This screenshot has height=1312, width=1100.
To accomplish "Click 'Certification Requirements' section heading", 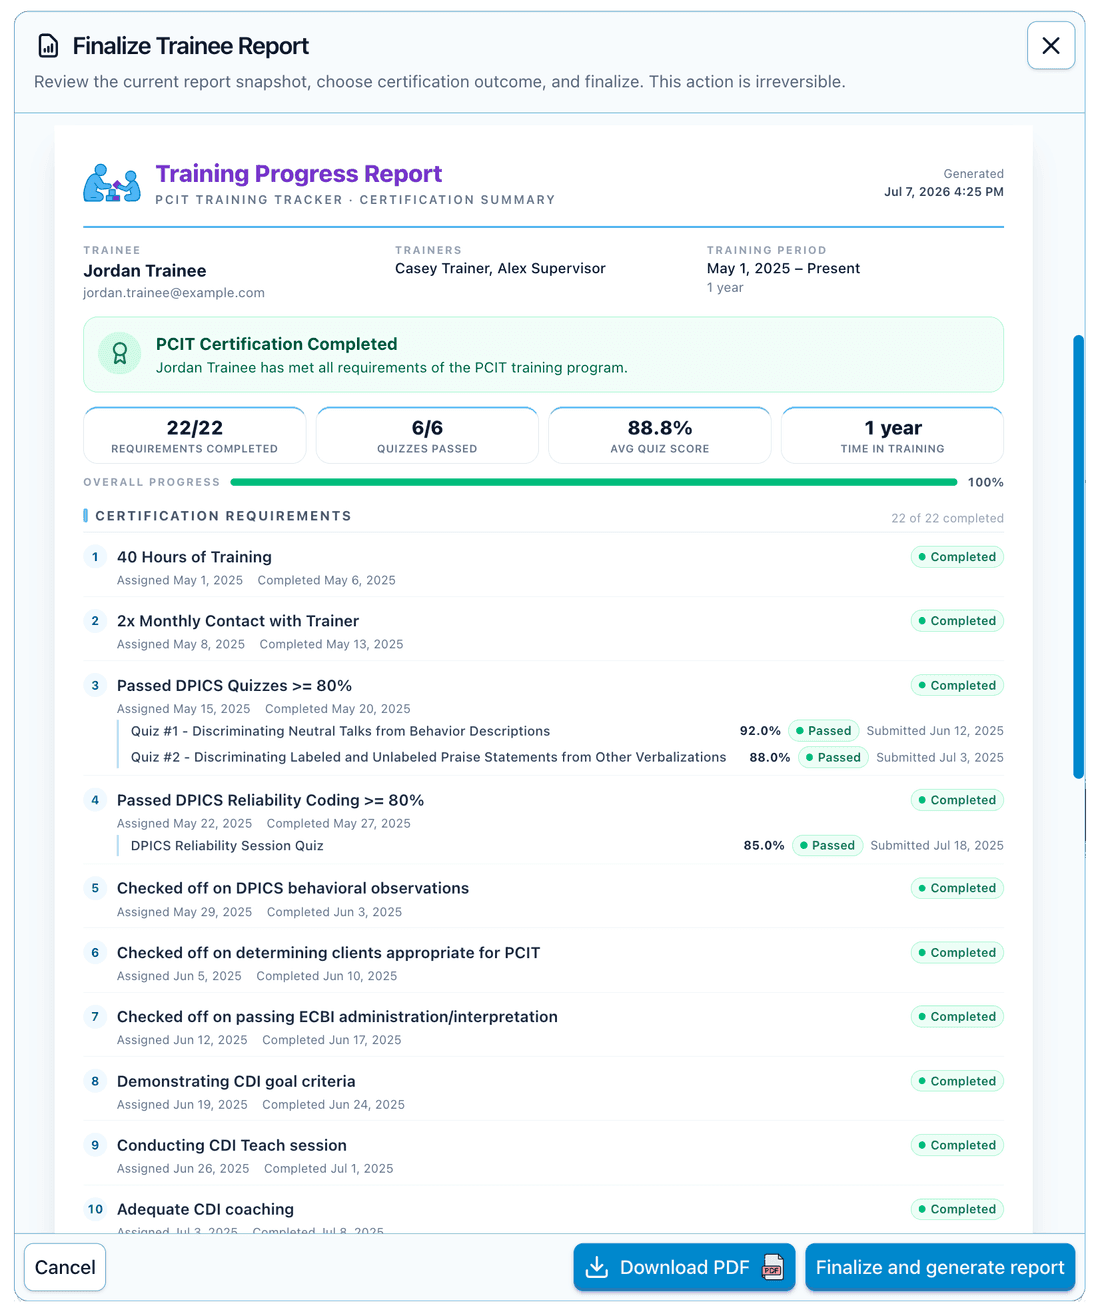I will 223,516.
